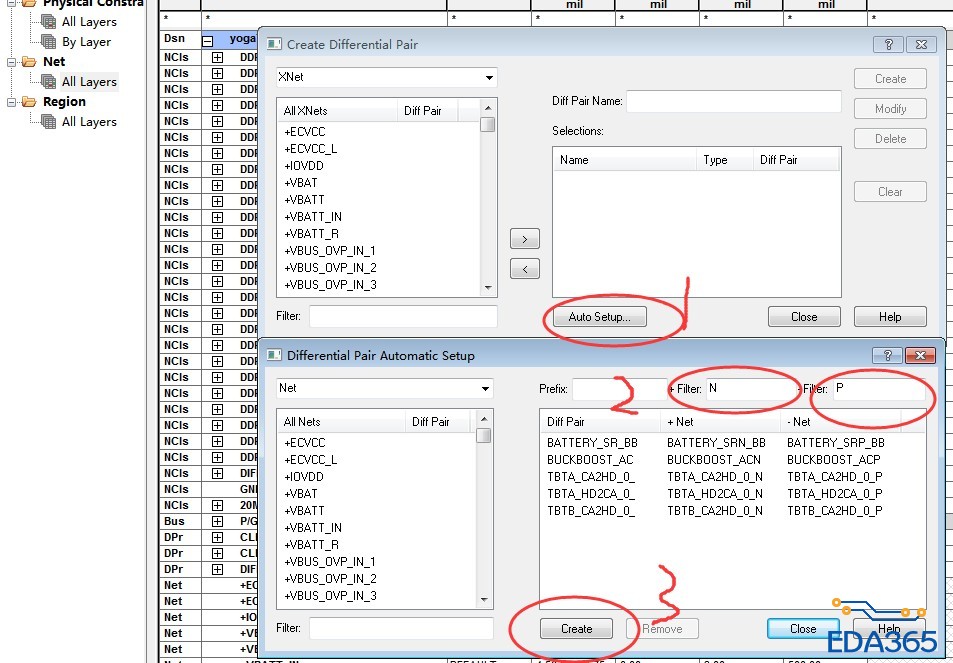Click down arrow of All Nets scrollbar
Viewport: 953px width, 663px height.
484,600
